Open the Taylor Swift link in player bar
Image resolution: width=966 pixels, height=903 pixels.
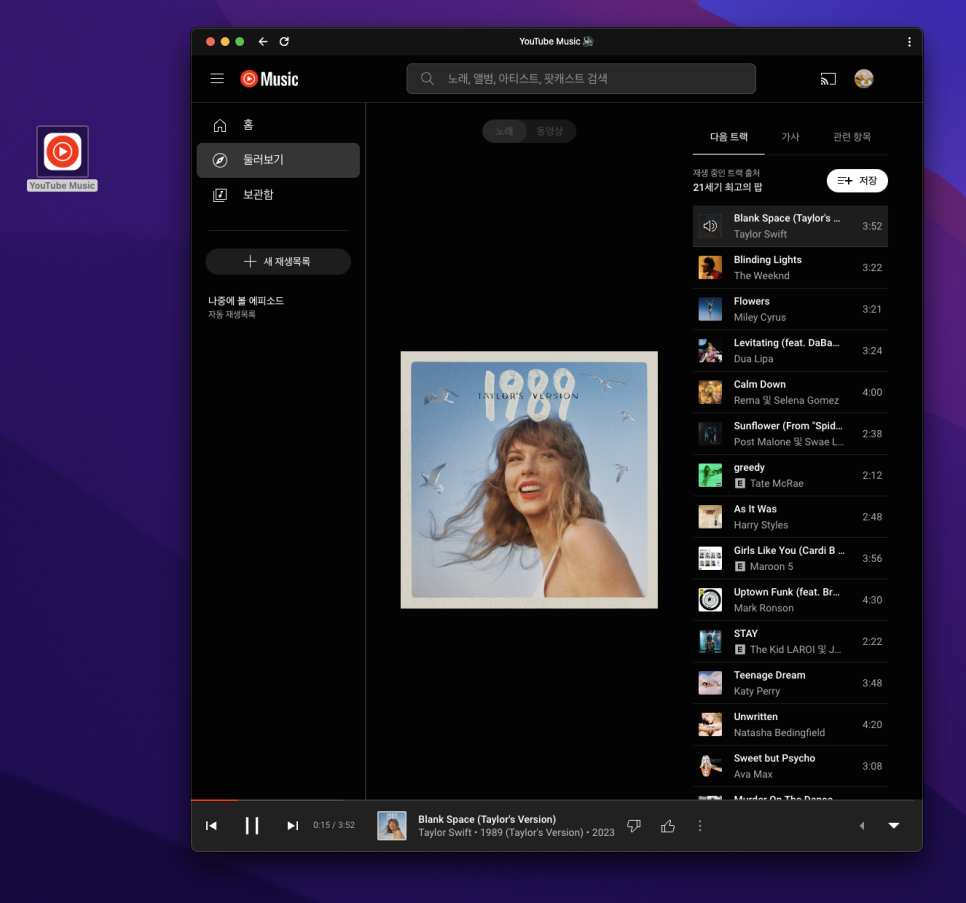[x=444, y=833]
